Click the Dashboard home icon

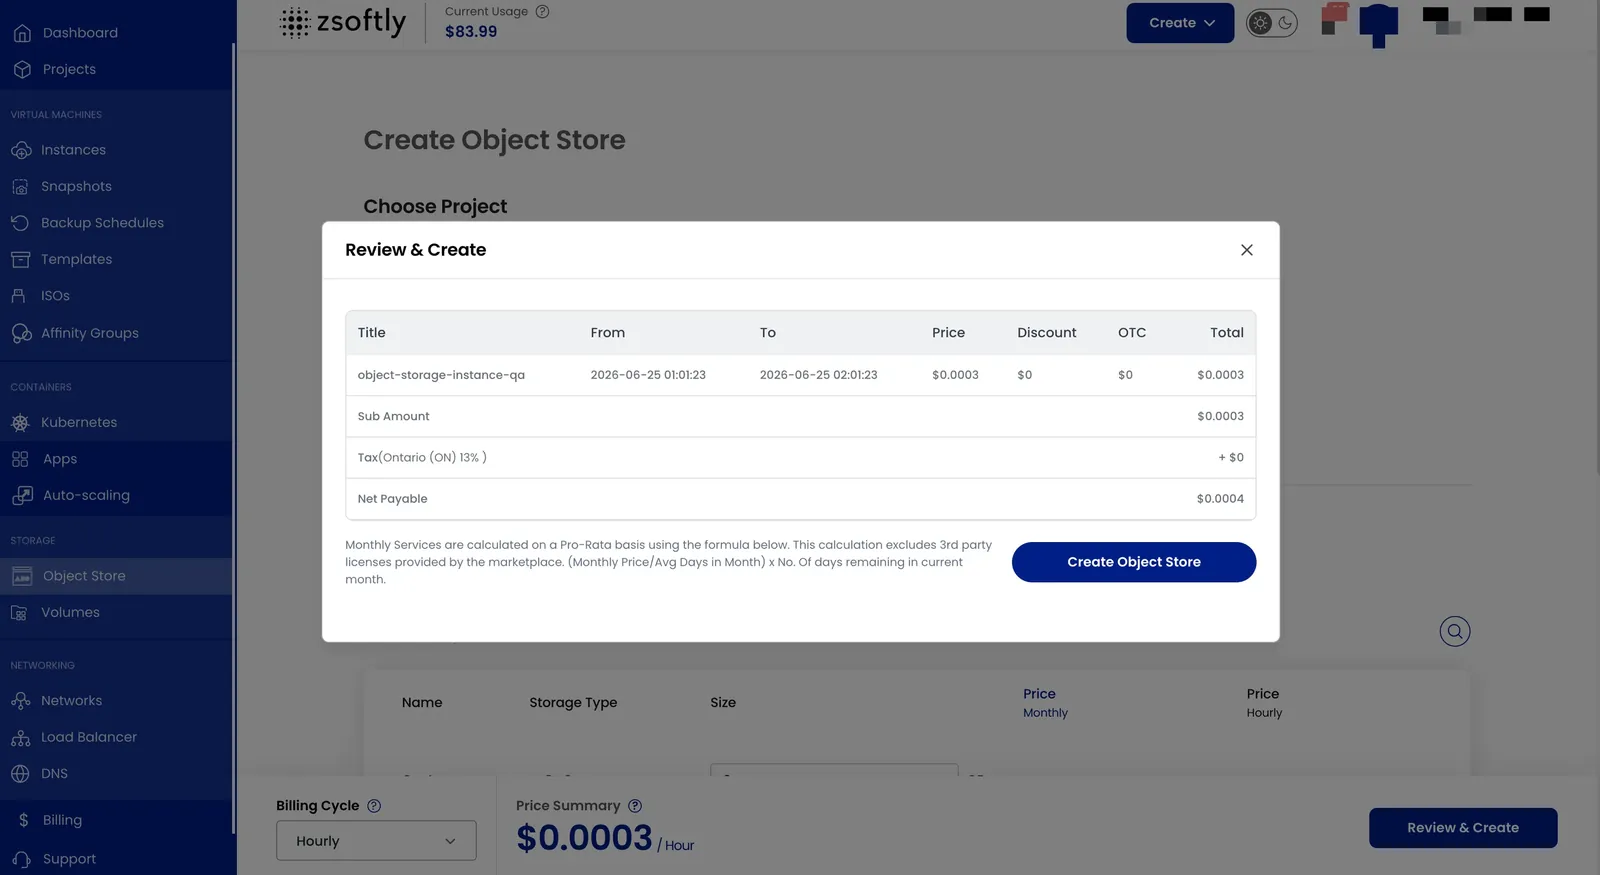pyautogui.click(x=22, y=33)
